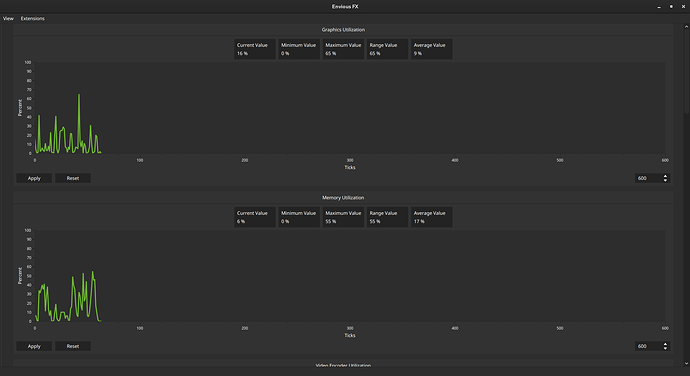Viewport: 690px width, 376px height.
Task: Increase Memory Utilization ticks with up arrow
Action: [x=665, y=344]
